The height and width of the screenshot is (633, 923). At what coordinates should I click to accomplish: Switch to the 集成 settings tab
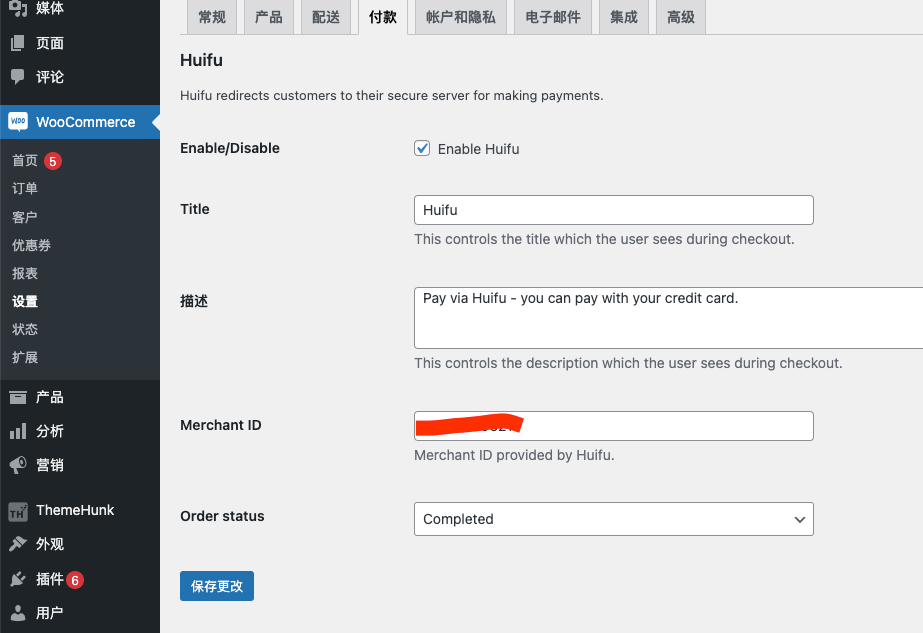tap(624, 17)
